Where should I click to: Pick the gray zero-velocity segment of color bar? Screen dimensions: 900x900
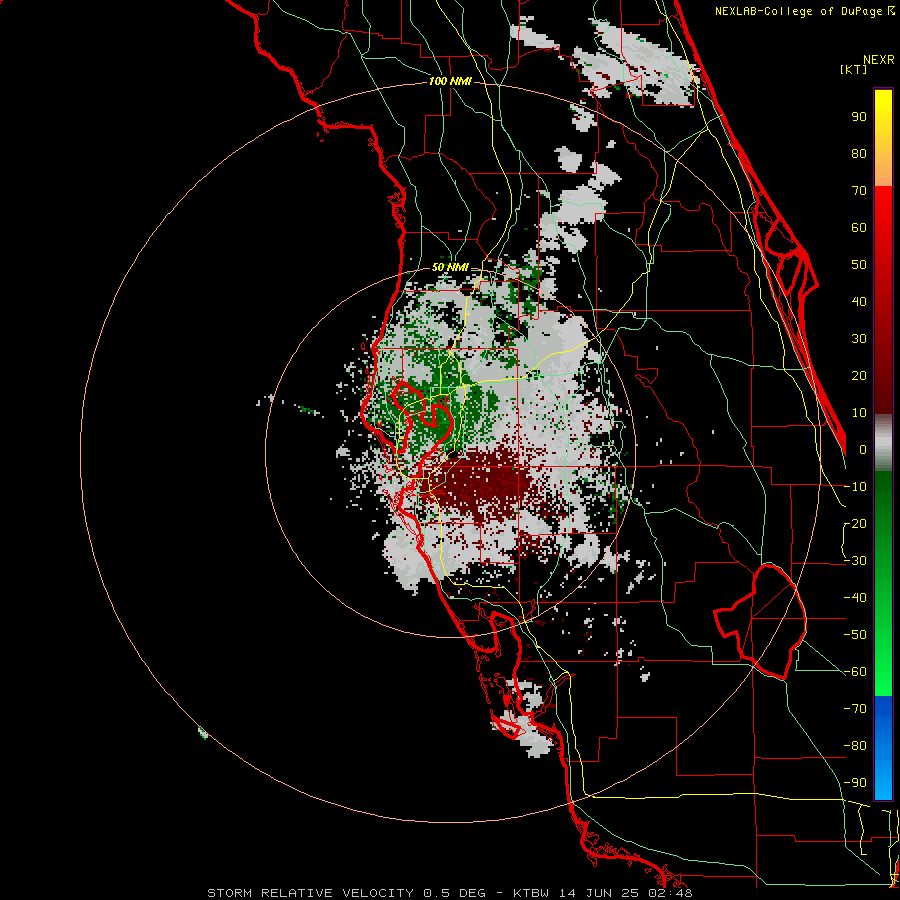(x=883, y=443)
